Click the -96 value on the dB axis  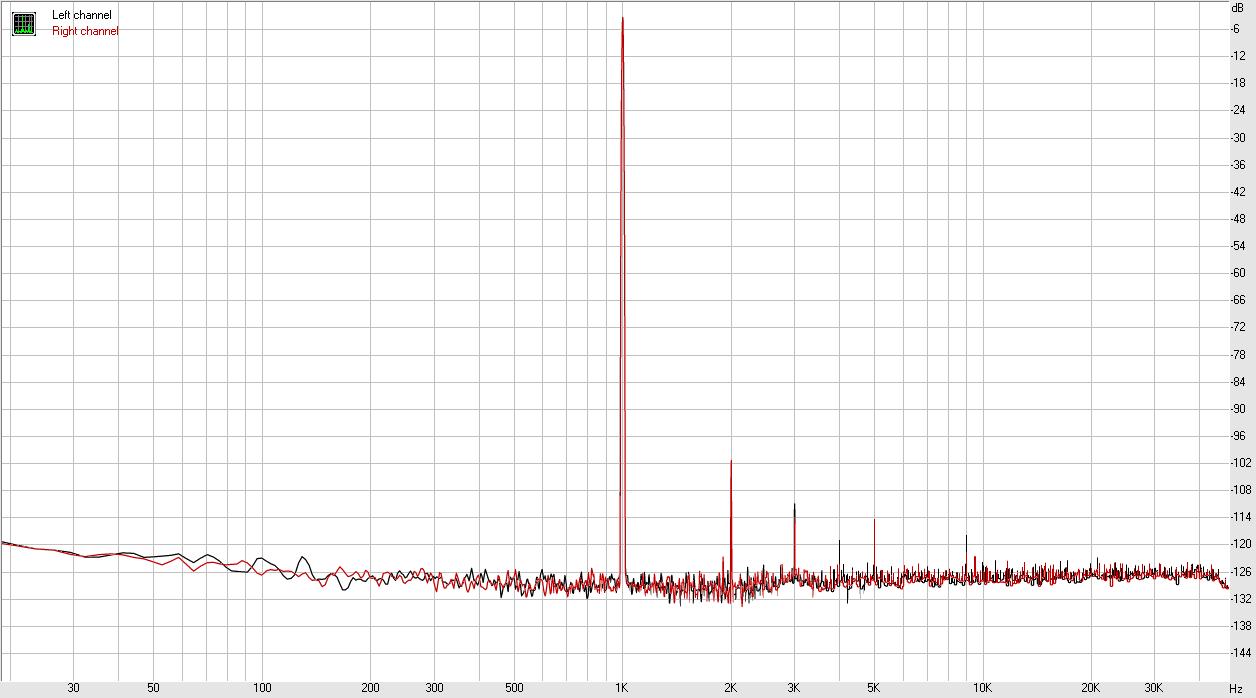coord(1237,436)
